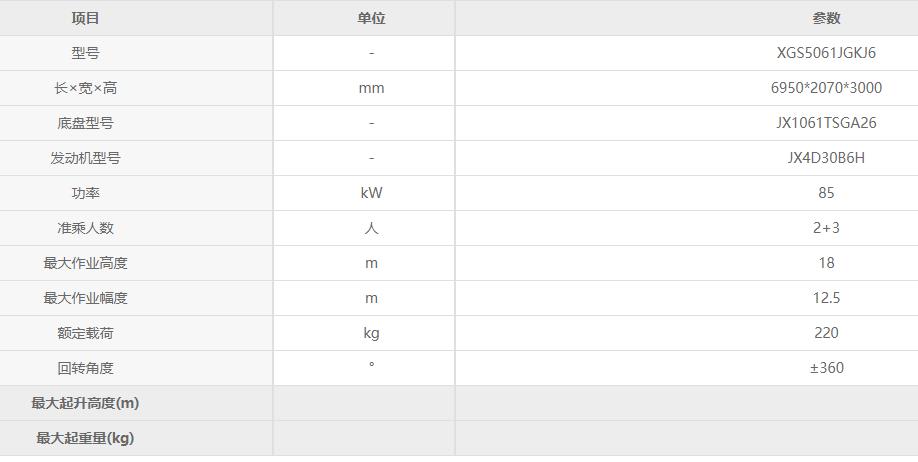Click the mm unit cell
This screenshot has height=462, width=918.
pos(371,88)
